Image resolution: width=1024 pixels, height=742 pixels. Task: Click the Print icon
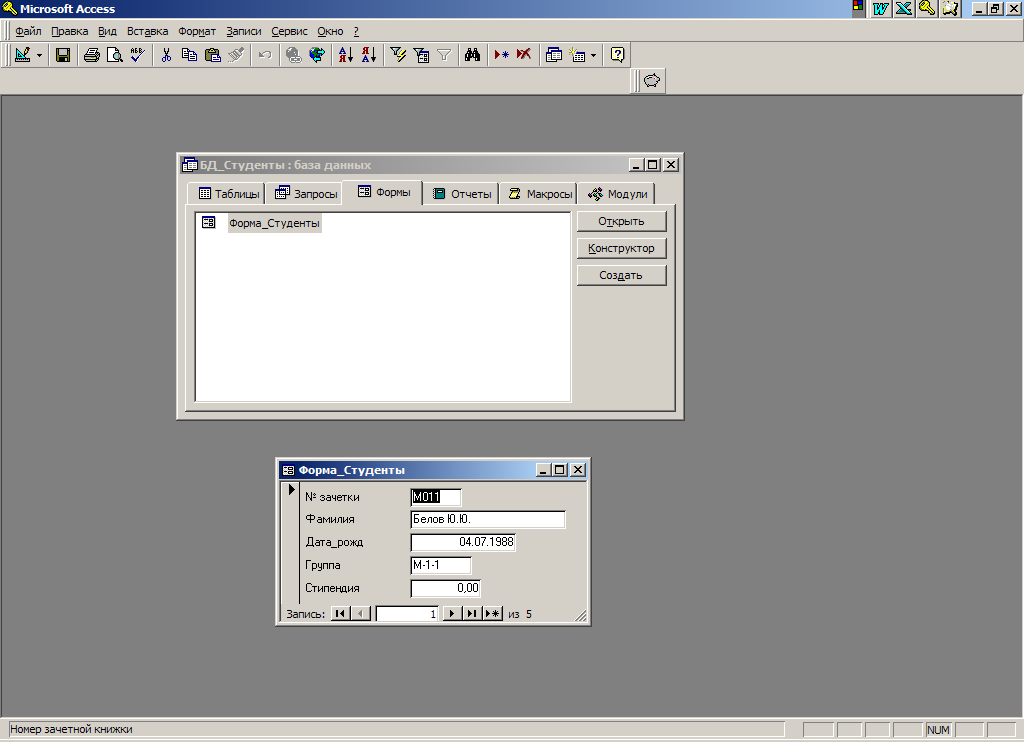(x=91, y=55)
